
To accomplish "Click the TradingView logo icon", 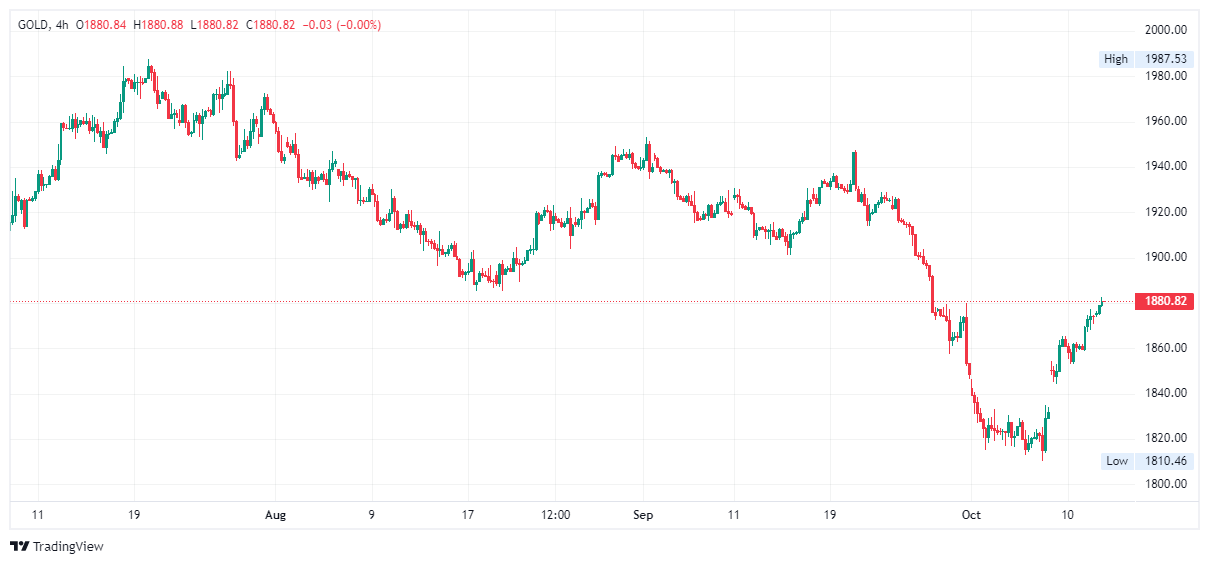I will click(x=19, y=547).
